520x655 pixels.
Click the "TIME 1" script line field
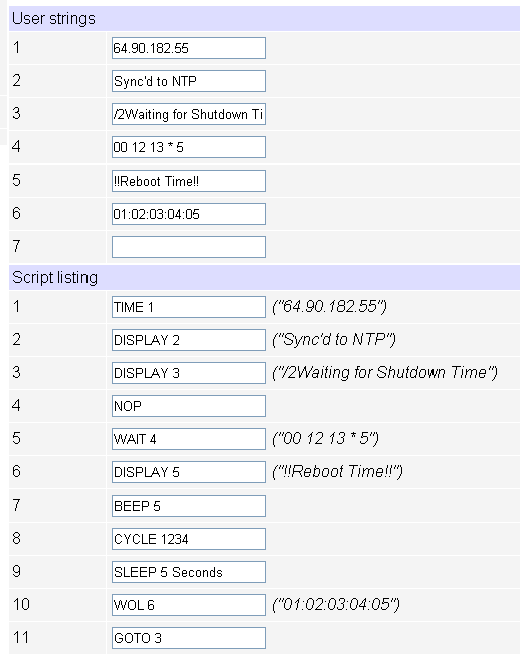click(x=189, y=307)
